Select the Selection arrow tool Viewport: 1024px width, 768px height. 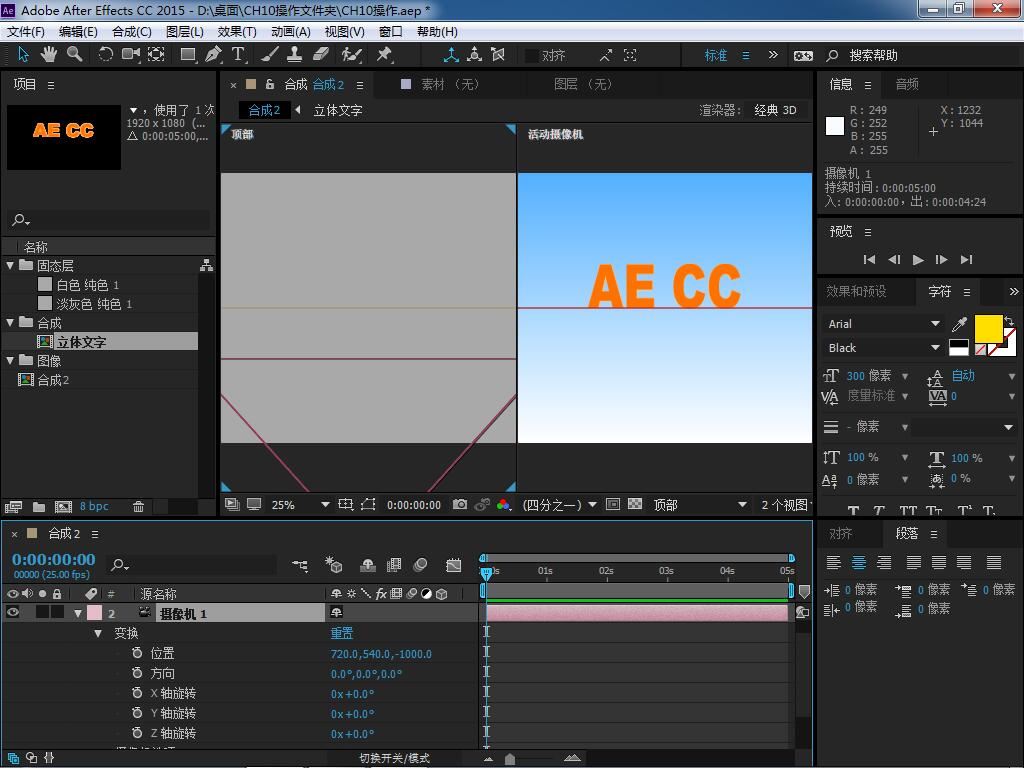pos(23,55)
